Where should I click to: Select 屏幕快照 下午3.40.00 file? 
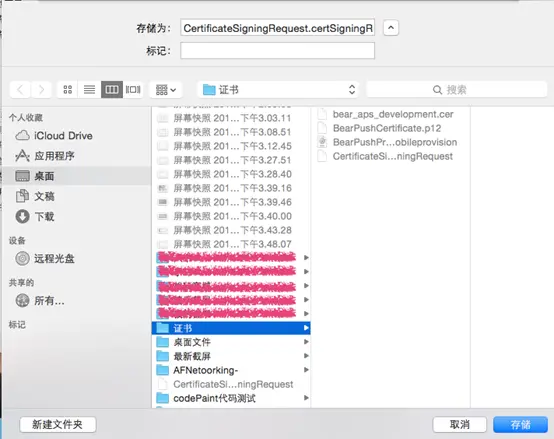pos(231,216)
